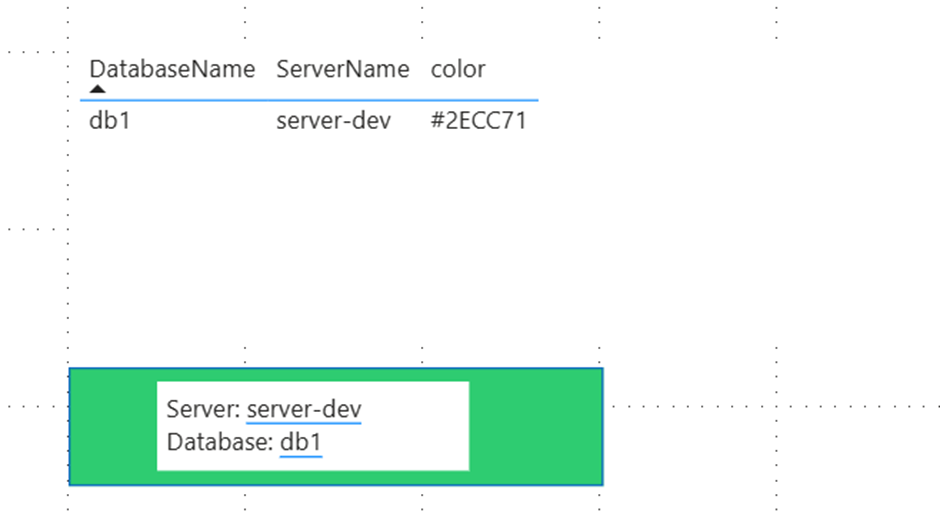The height and width of the screenshot is (513, 940).
Task: Click the server-dev cell in the table
Action: (333, 122)
